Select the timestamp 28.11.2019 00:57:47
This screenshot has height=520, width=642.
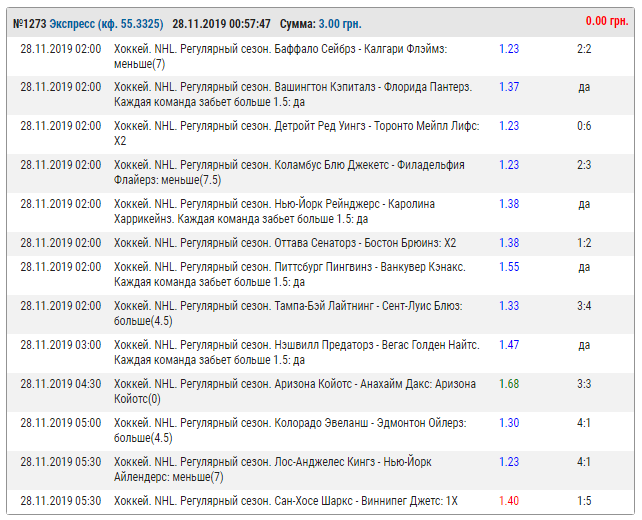point(222,24)
